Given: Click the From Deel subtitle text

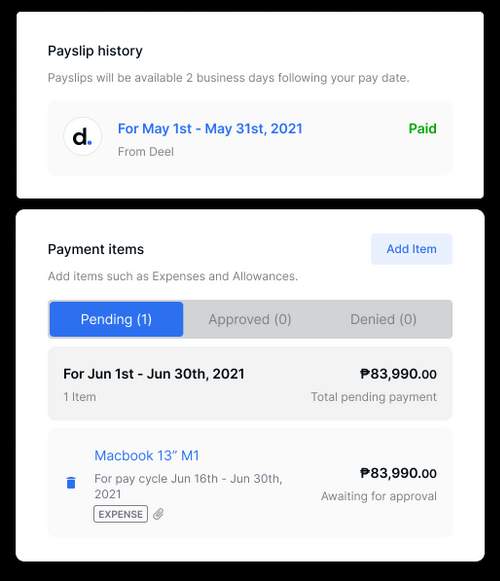Looking at the screenshot, I should coord(146,152).
